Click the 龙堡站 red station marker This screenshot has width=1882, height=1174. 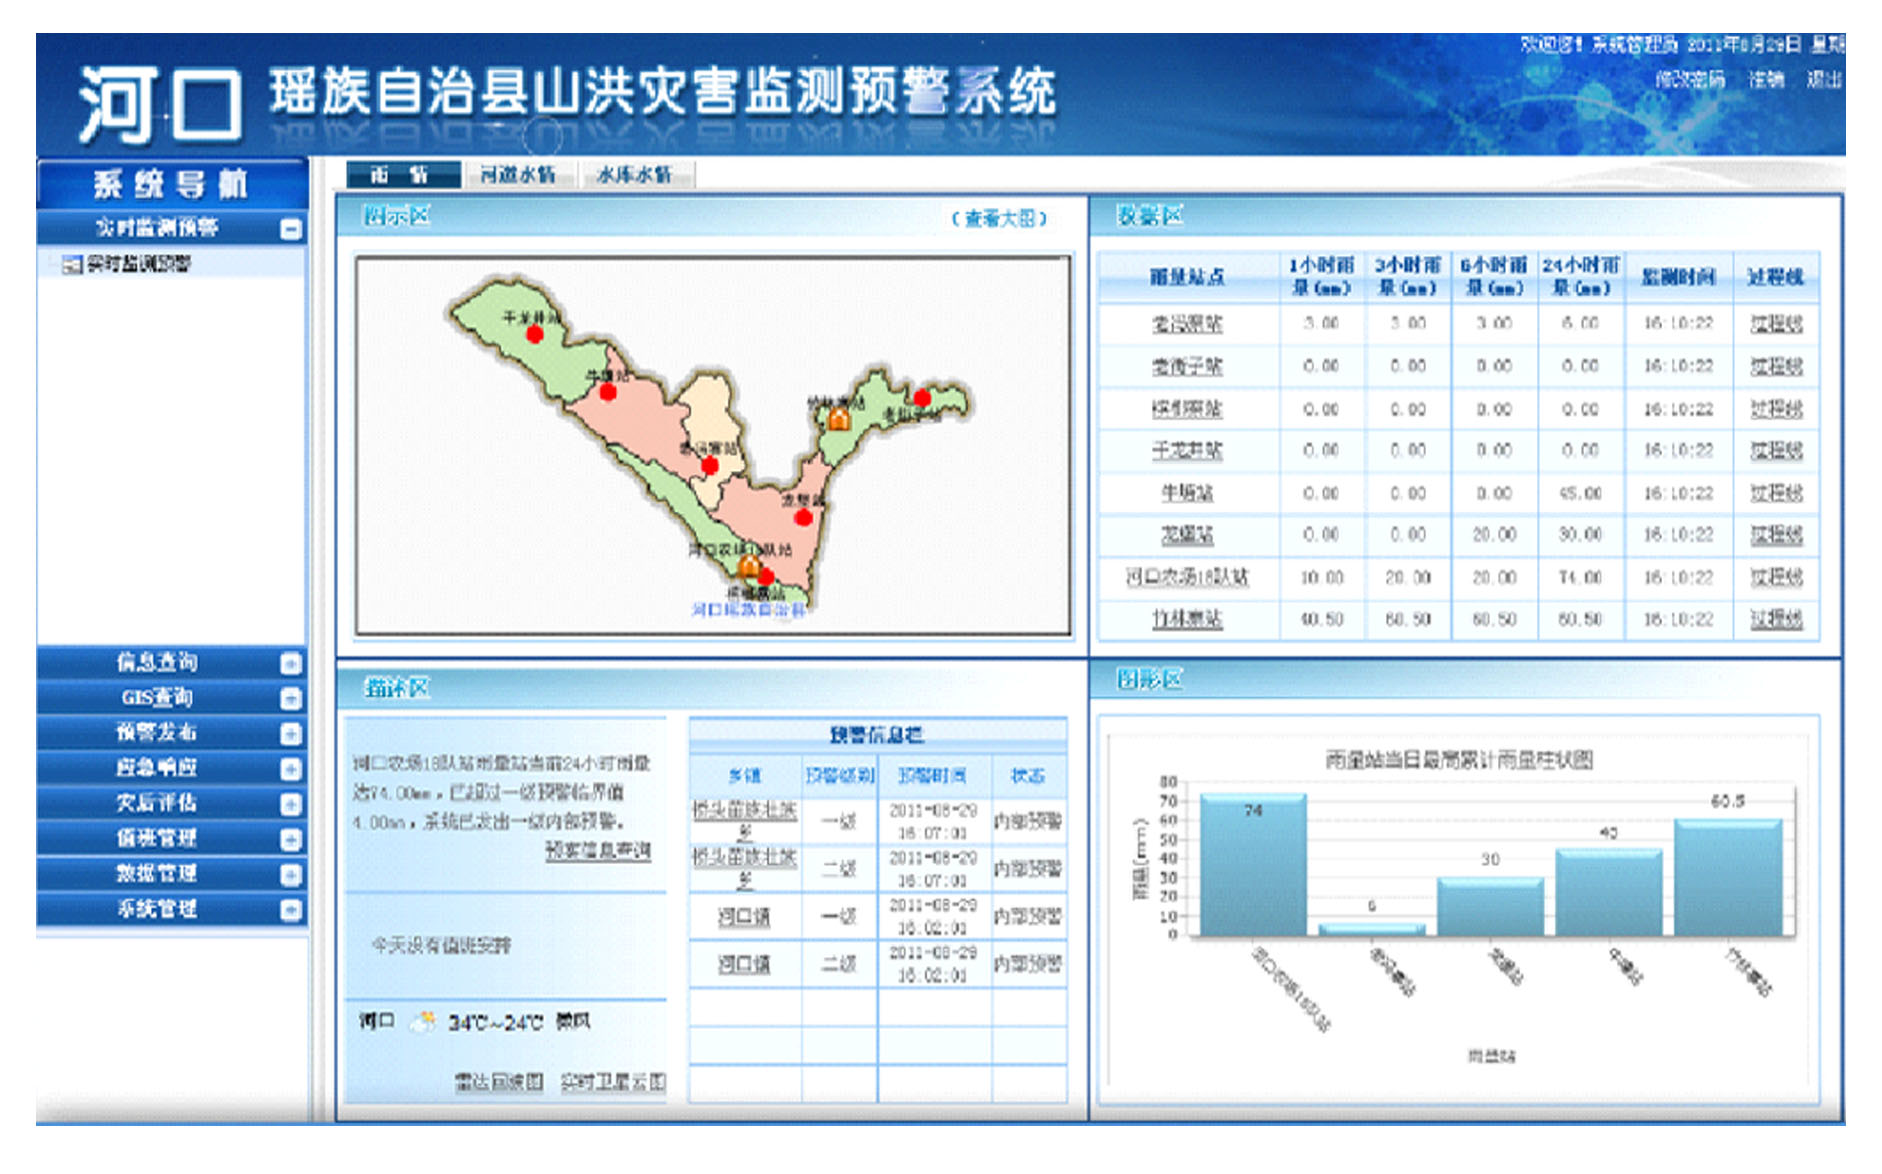click(x=803, y=517)
